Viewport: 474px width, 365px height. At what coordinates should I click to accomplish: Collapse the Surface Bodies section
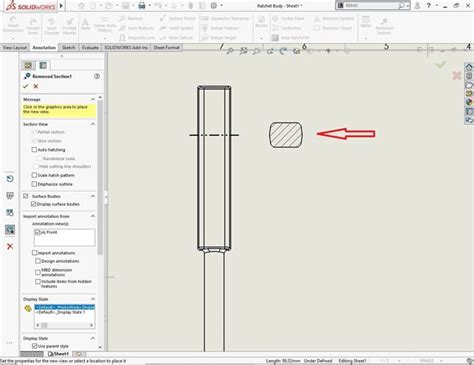[x=93, y=196]
